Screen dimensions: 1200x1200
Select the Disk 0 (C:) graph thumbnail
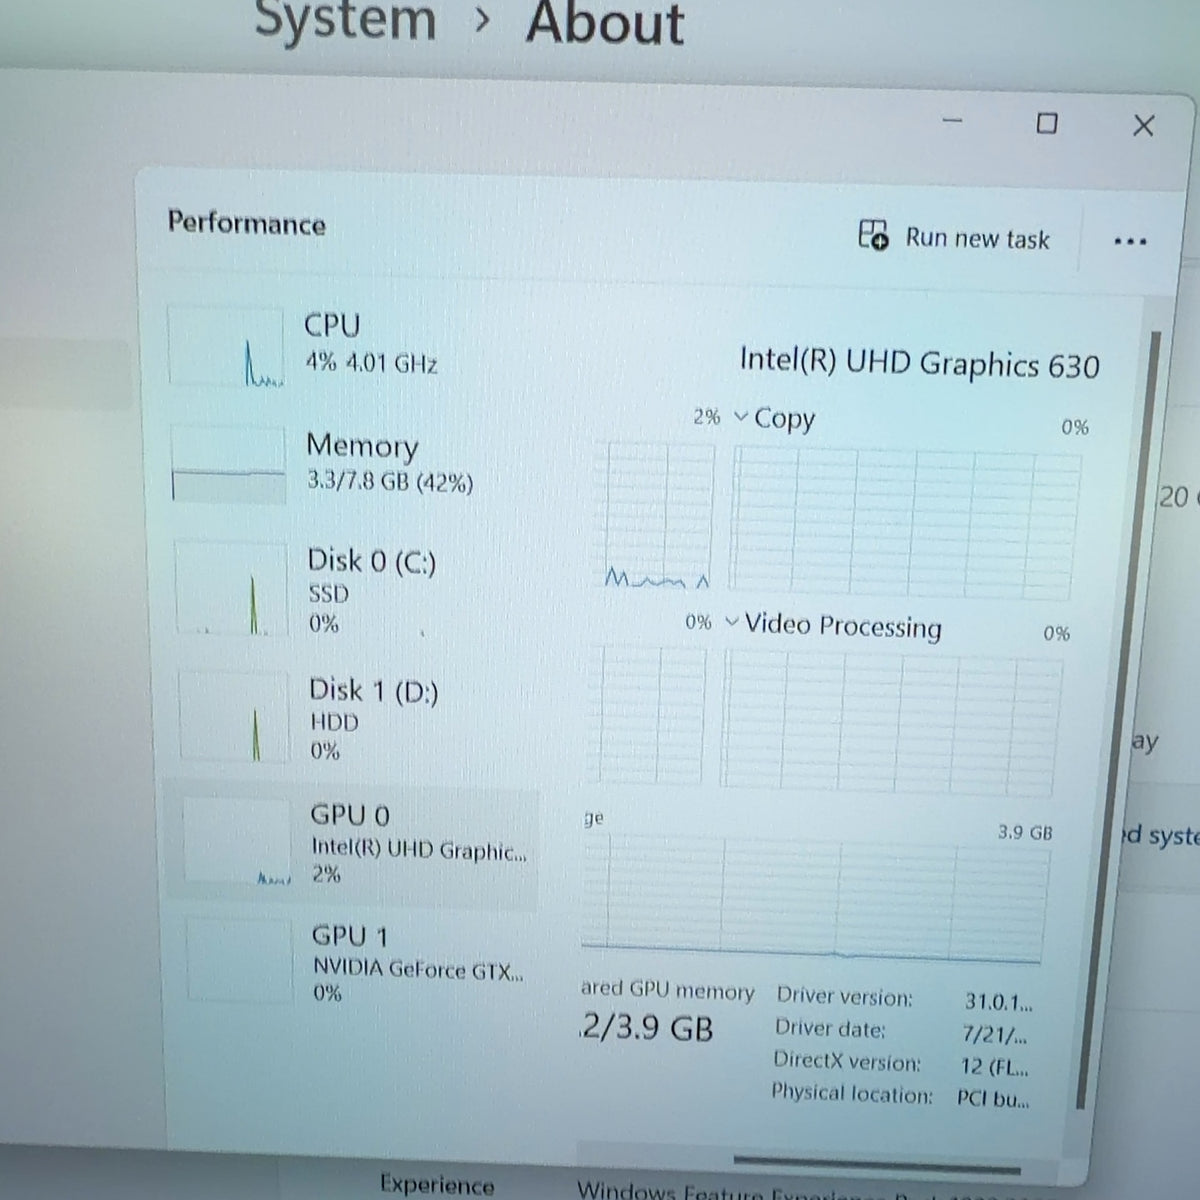(231, 588)
